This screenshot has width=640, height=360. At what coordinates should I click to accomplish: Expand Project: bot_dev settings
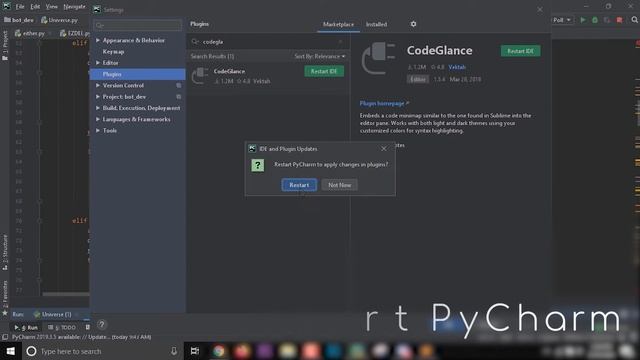[x=98, y=97]
